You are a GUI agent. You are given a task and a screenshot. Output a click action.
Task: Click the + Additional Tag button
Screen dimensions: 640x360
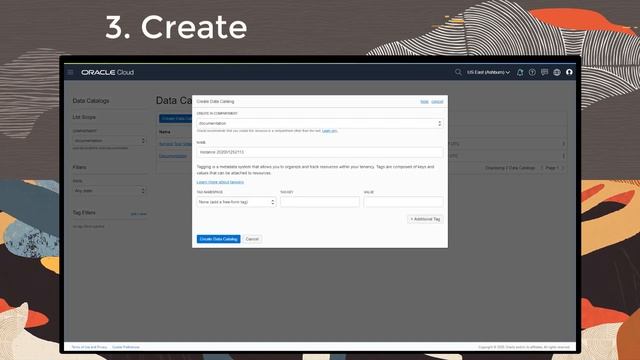click(425, 219)
